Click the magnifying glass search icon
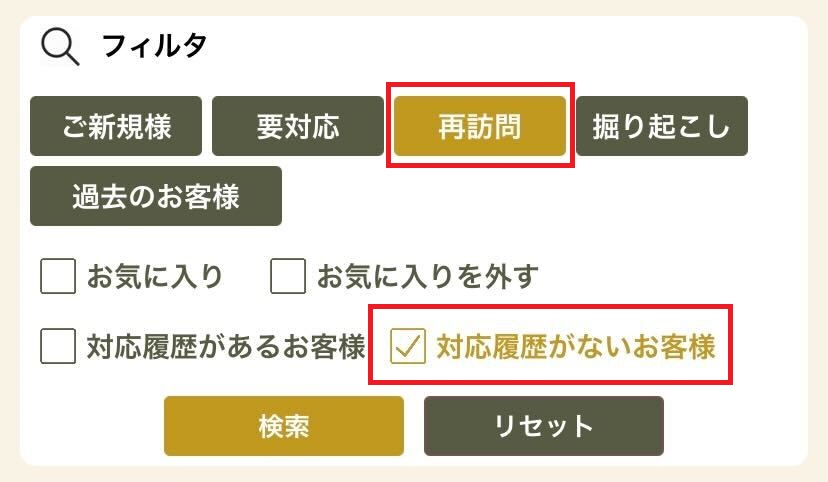The width and height of the screenshot is (828, 482). click(59, 46)
